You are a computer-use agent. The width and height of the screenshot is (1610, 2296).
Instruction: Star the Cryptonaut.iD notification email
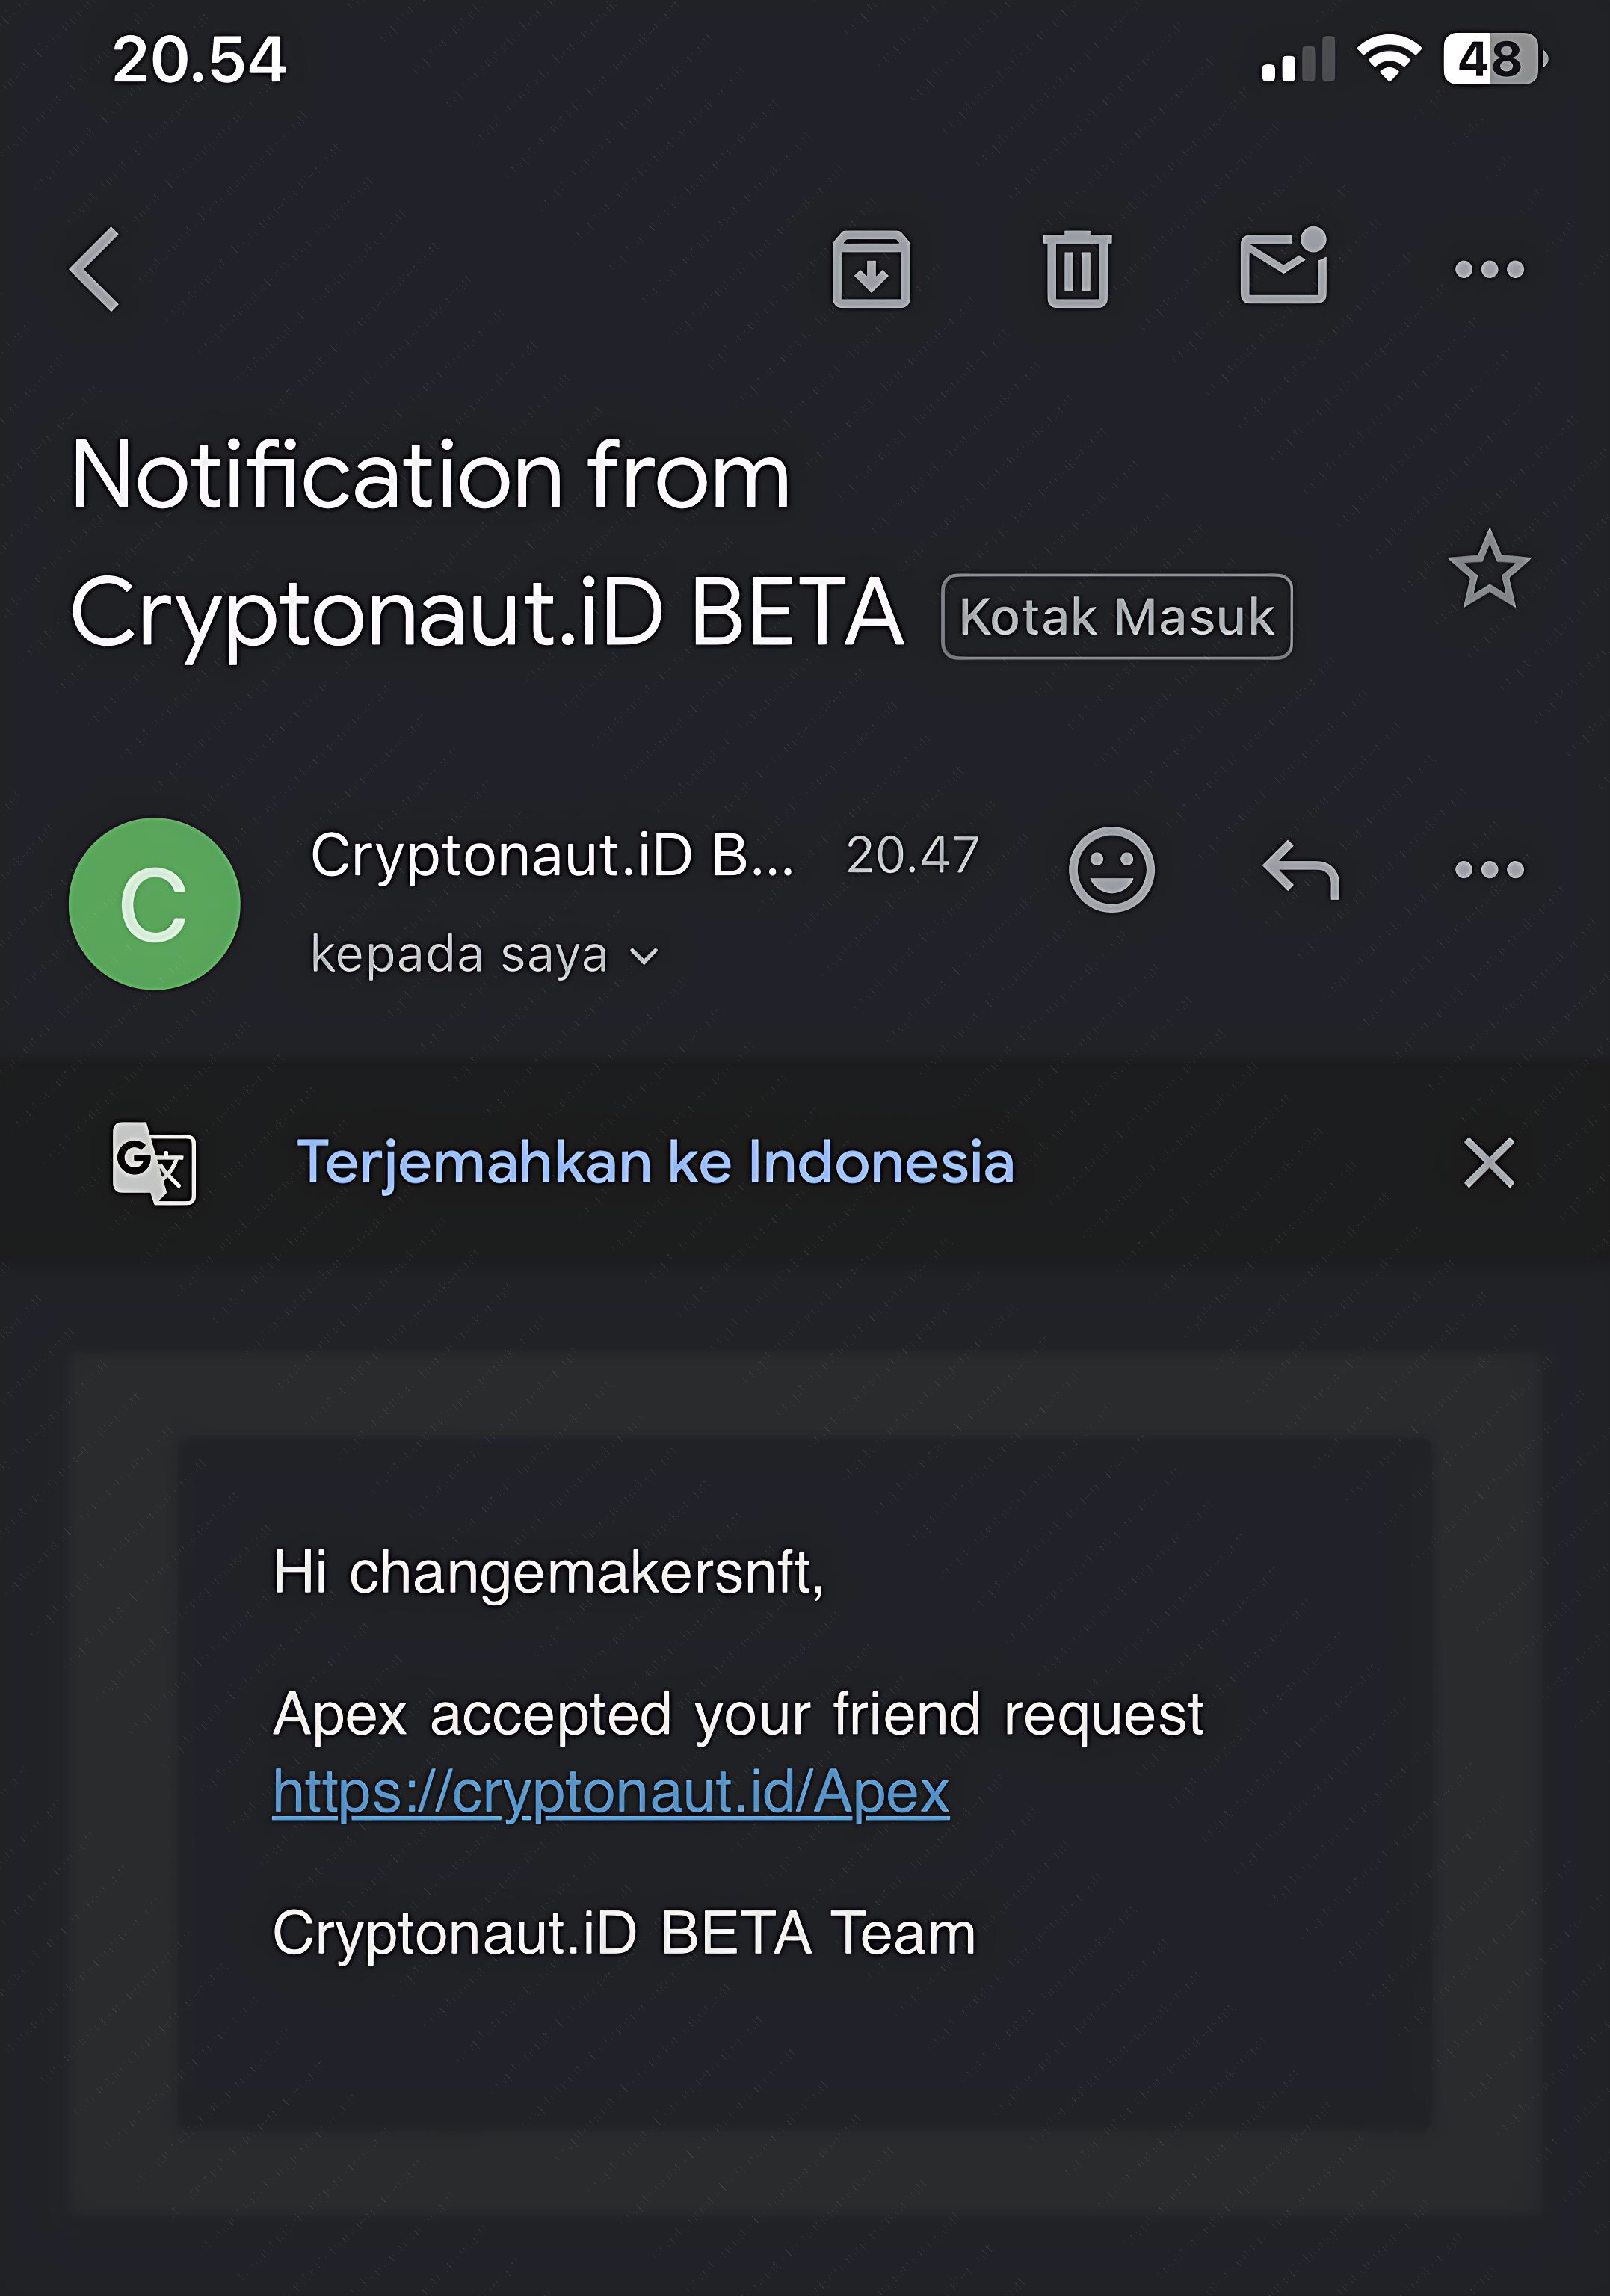pos(1489,570)
